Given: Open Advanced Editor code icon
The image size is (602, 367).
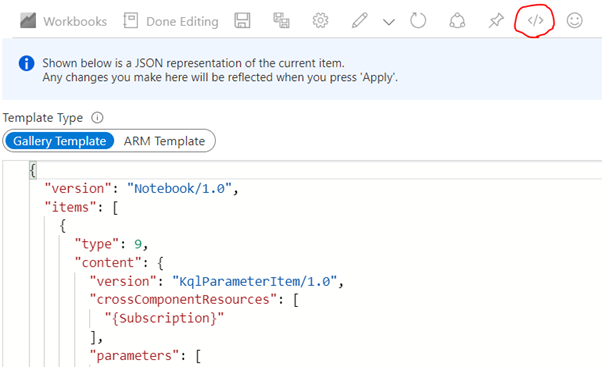Looking at the screenshot, I should tap(535, 21).
